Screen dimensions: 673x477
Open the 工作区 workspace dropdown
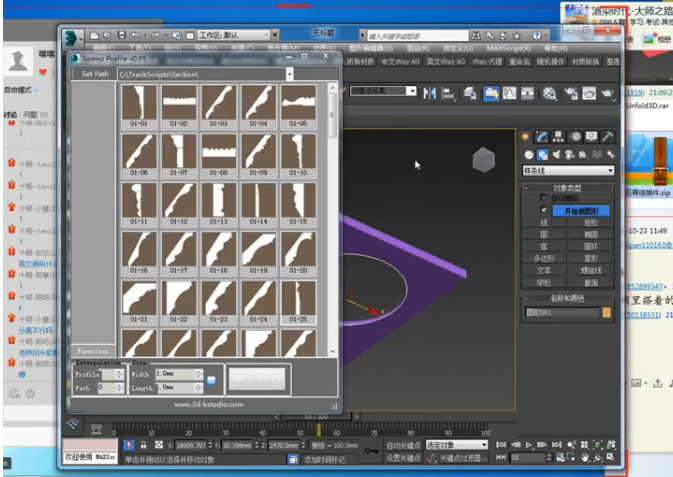(234, 35)
